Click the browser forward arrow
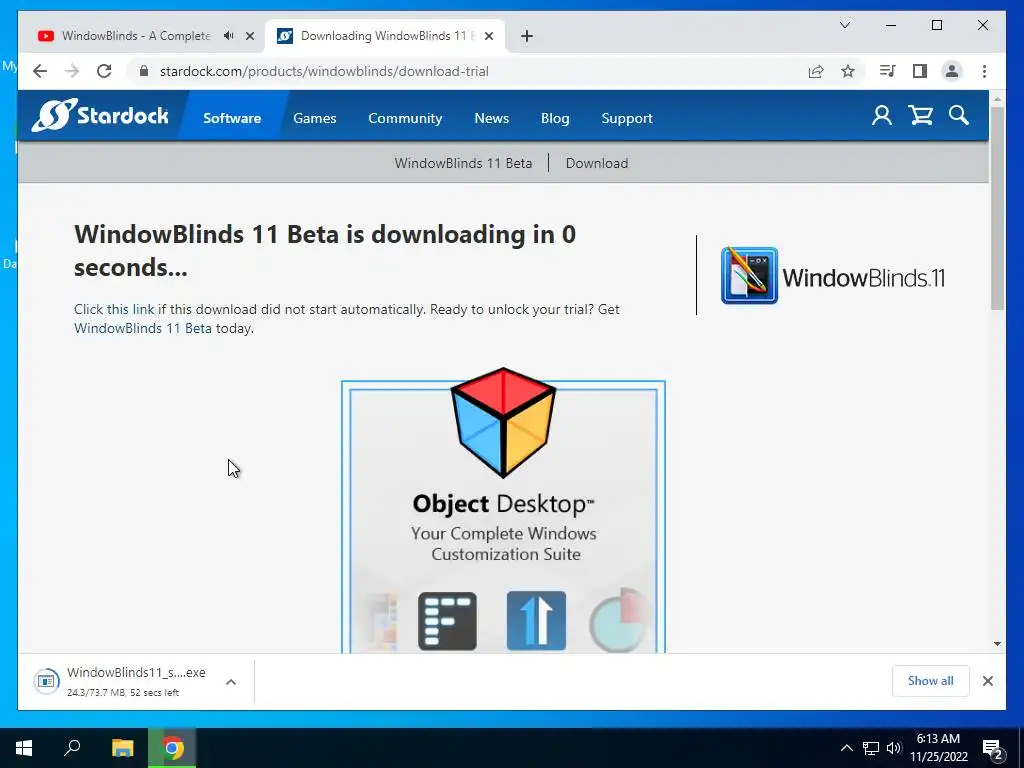This screenshot has height=768, width=1024. tap(72, 71)
